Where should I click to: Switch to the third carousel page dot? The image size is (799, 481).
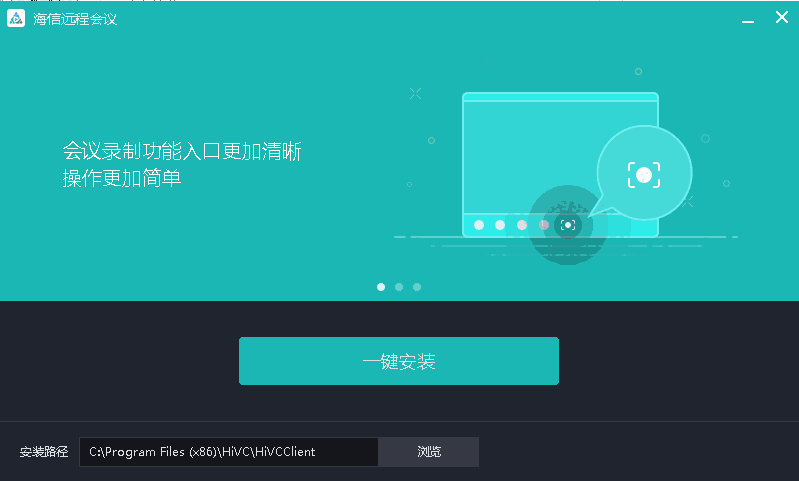coord(417,287)
